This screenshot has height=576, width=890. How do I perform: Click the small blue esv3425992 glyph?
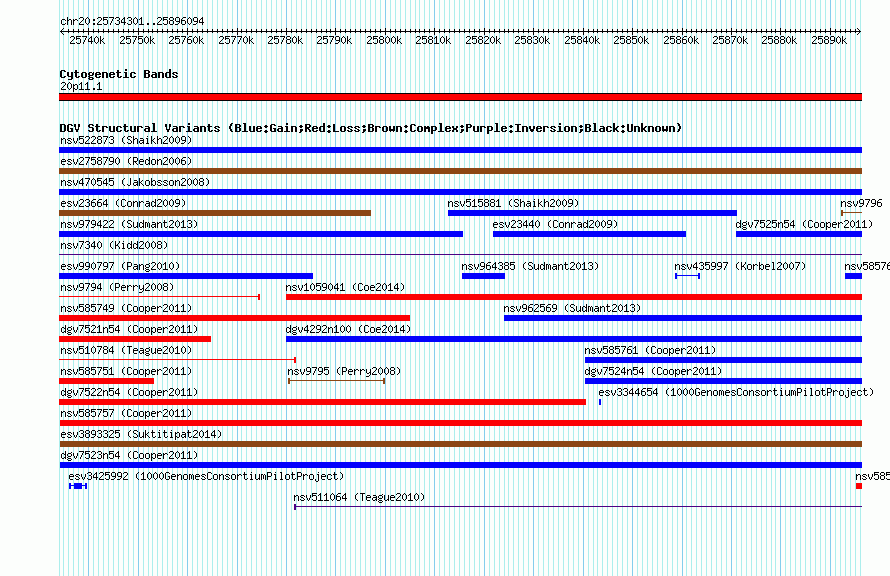pyautogui.click(x=78, y=486)
